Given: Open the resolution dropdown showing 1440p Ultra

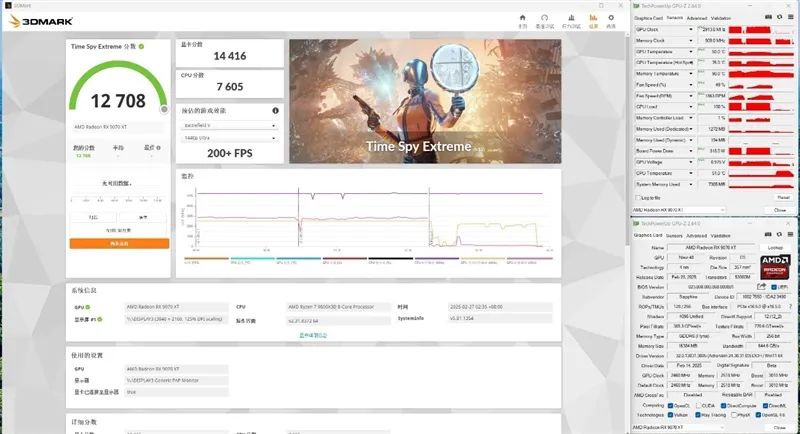Looking at the screenshot, I should coord(230,138).
